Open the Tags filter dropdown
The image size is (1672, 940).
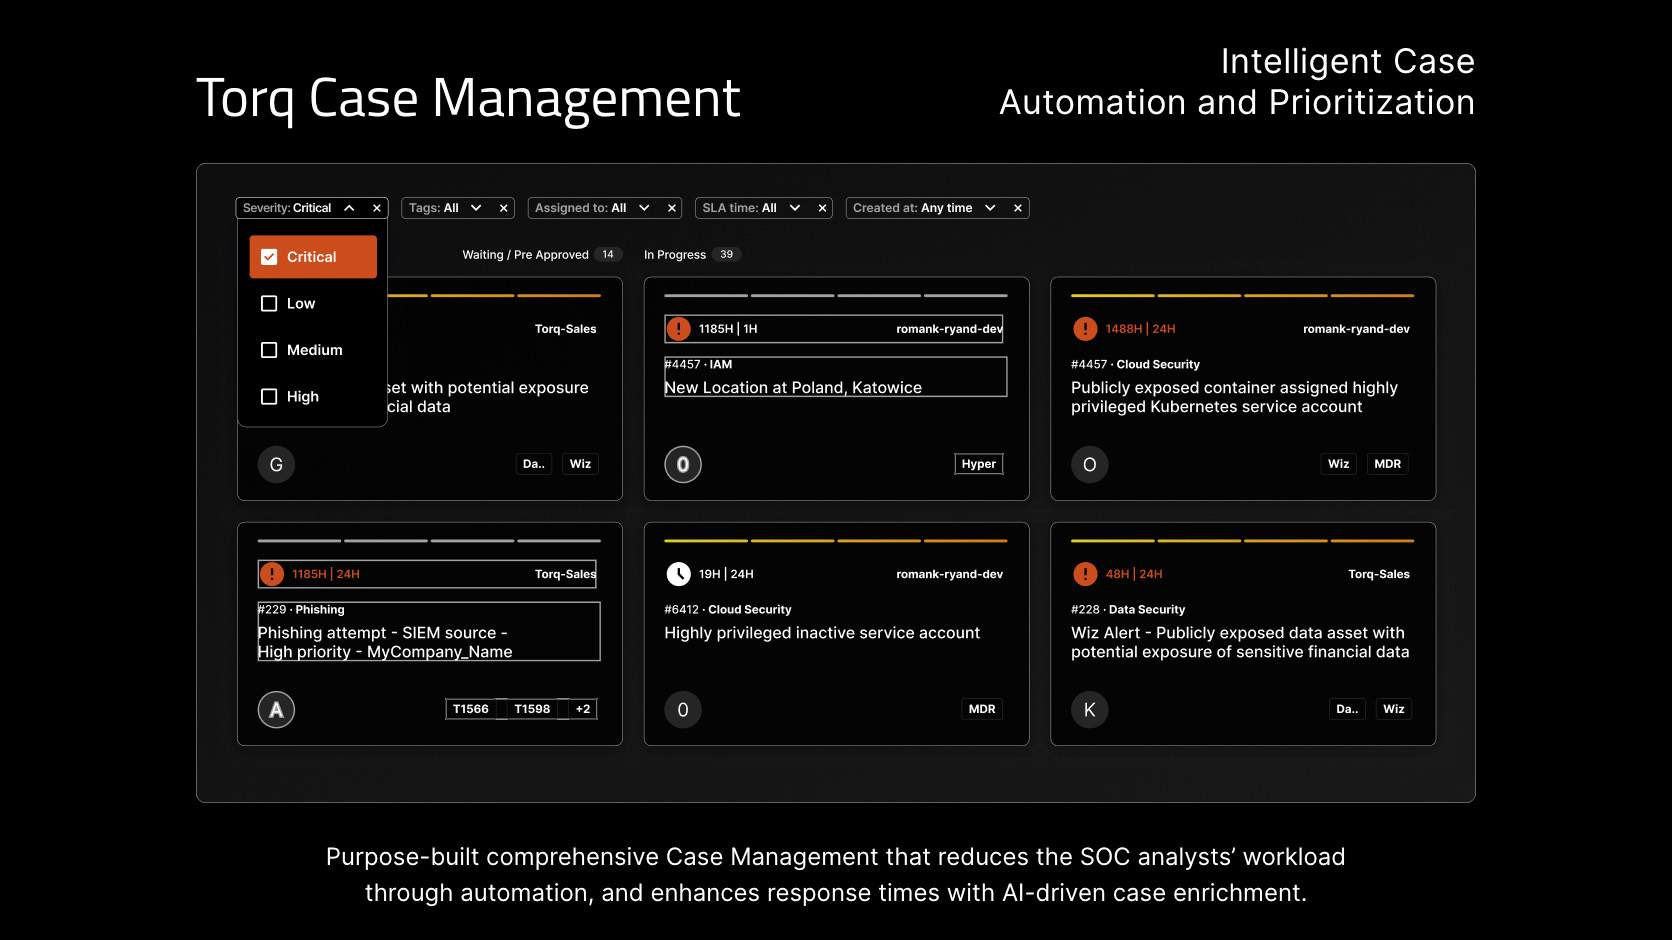click(476, 207)
